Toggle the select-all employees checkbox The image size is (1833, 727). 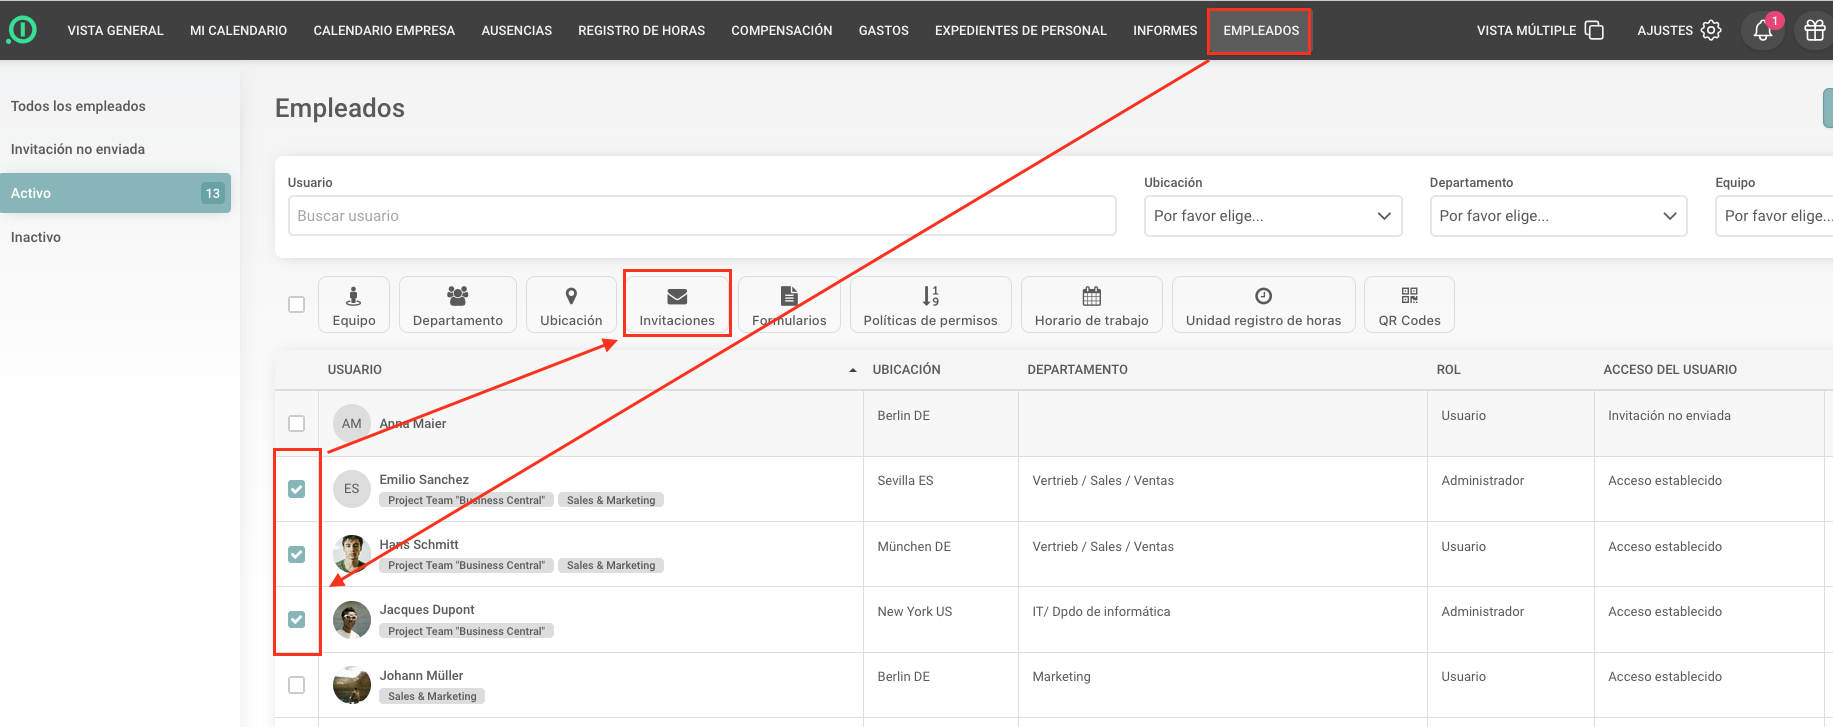(x=297, y=305)
